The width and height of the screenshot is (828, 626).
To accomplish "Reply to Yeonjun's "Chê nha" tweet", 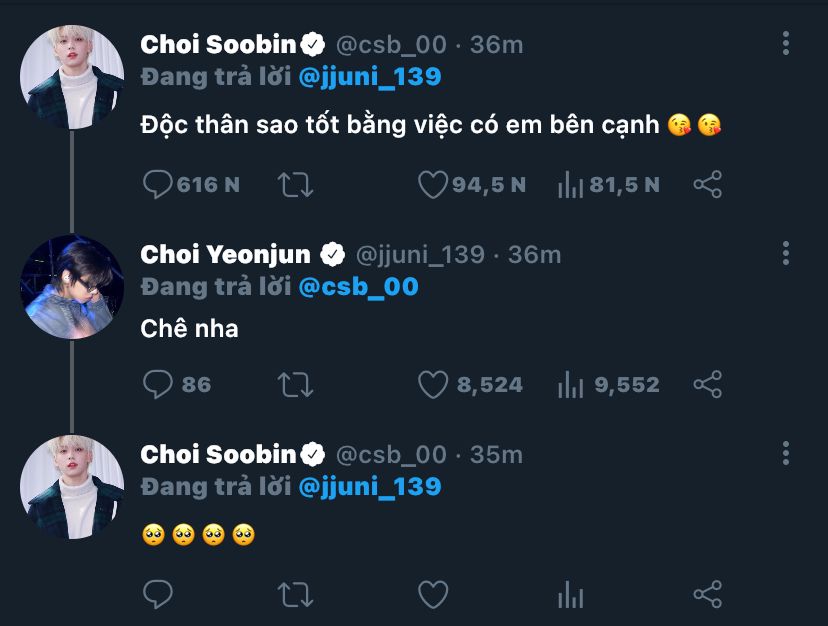I will point(159,384).
